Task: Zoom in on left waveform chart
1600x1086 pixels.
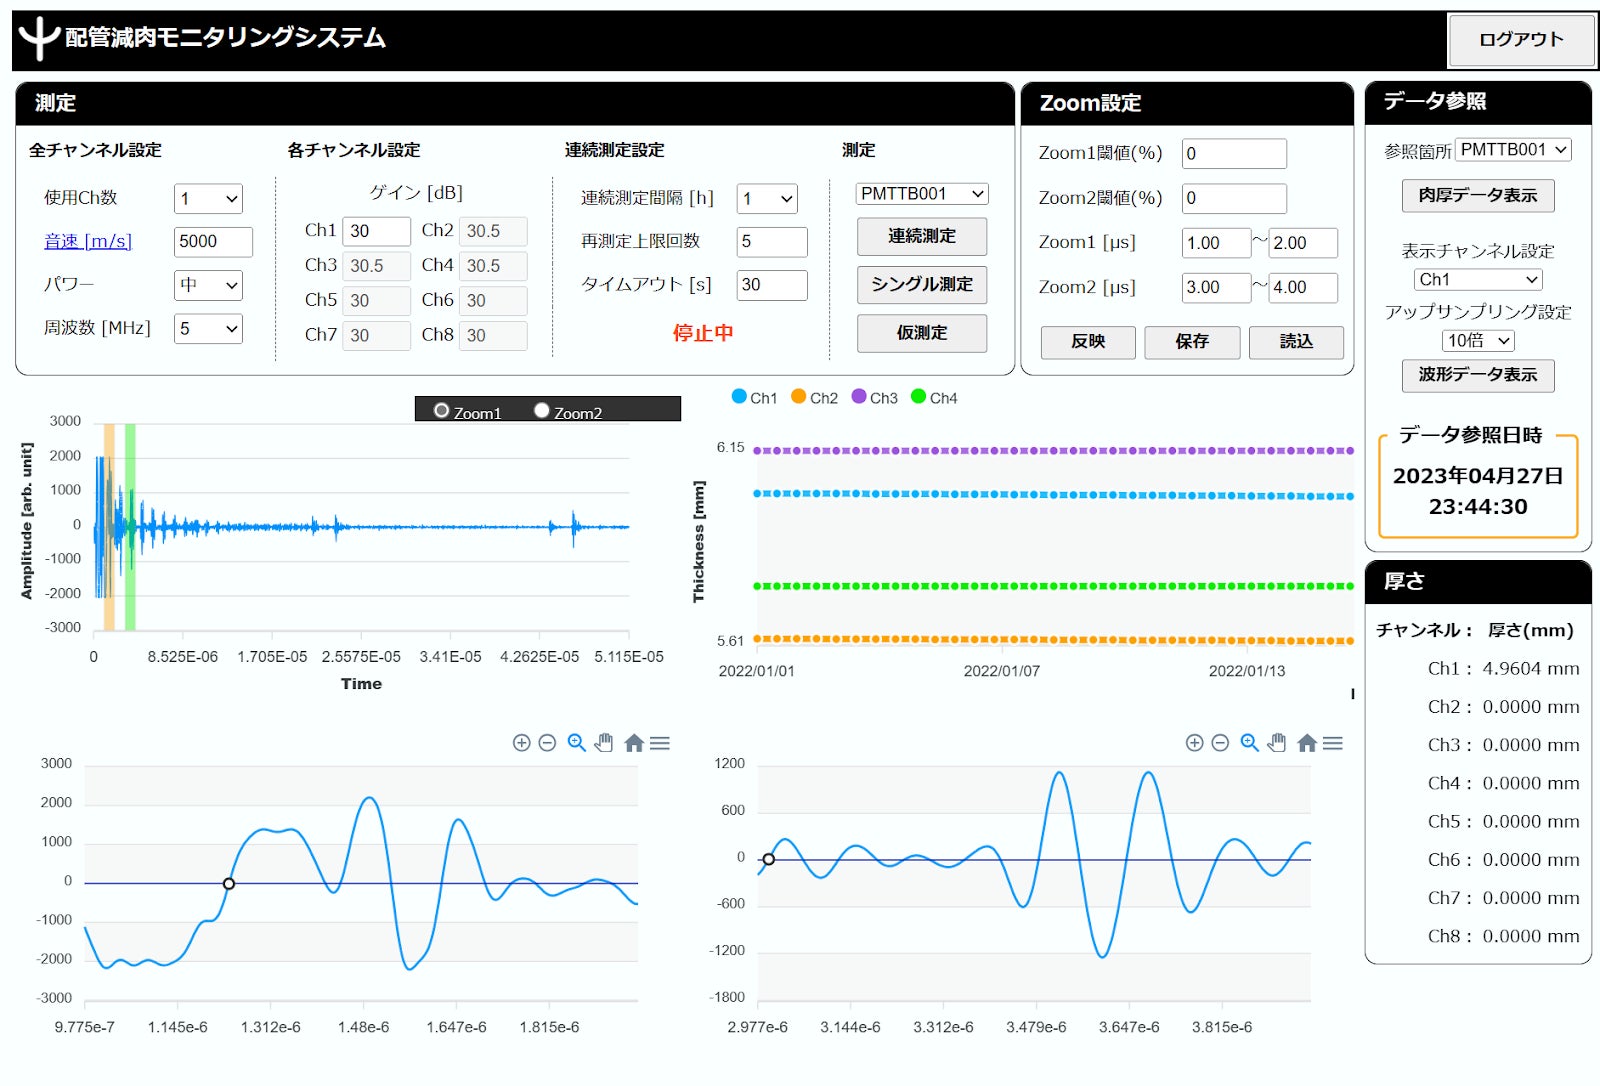Action: tap(521, 743)
